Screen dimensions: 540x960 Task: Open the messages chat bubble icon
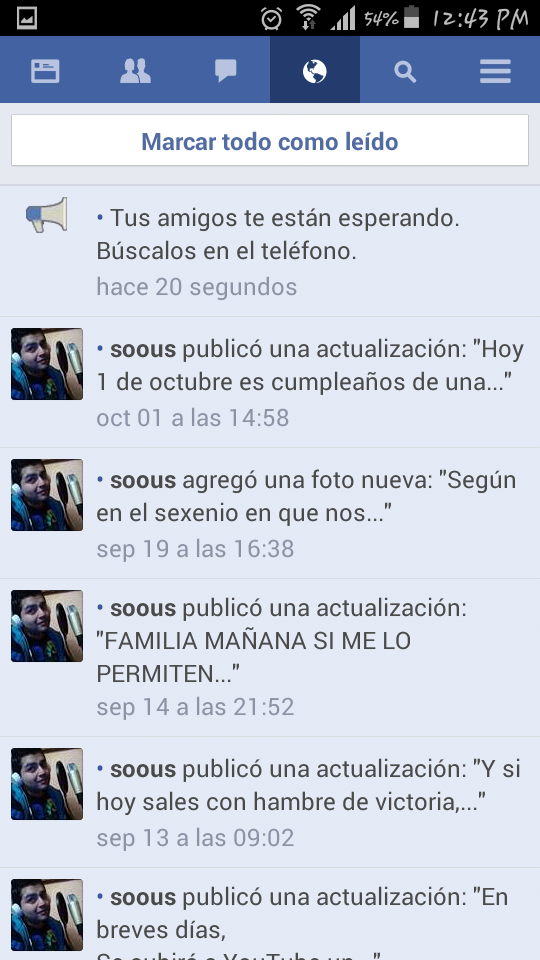[225, 71]
